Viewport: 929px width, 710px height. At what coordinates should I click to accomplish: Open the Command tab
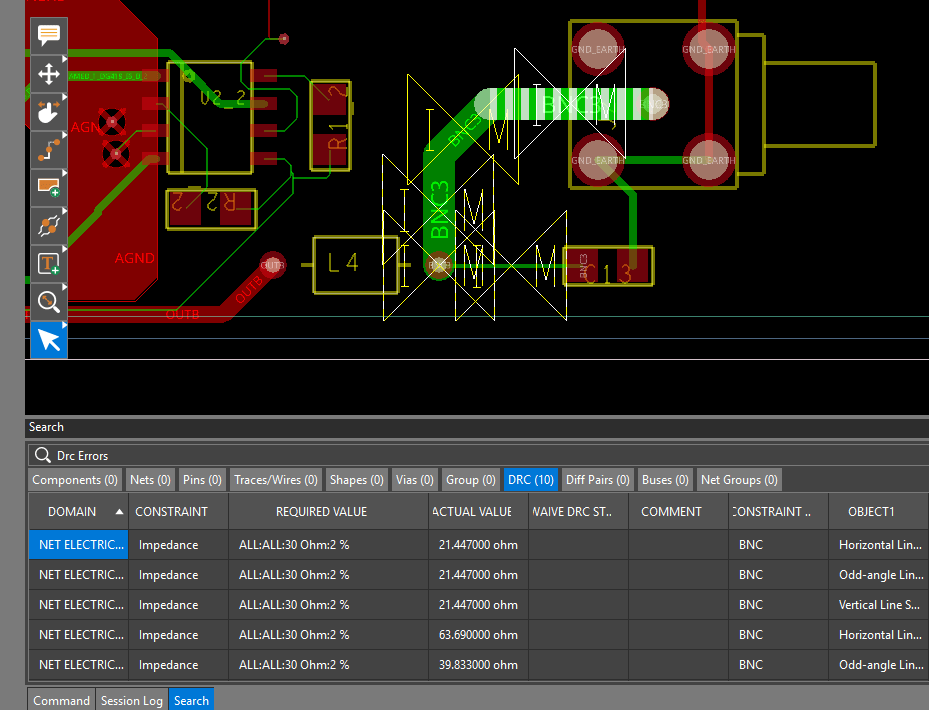tap(61, 700)
